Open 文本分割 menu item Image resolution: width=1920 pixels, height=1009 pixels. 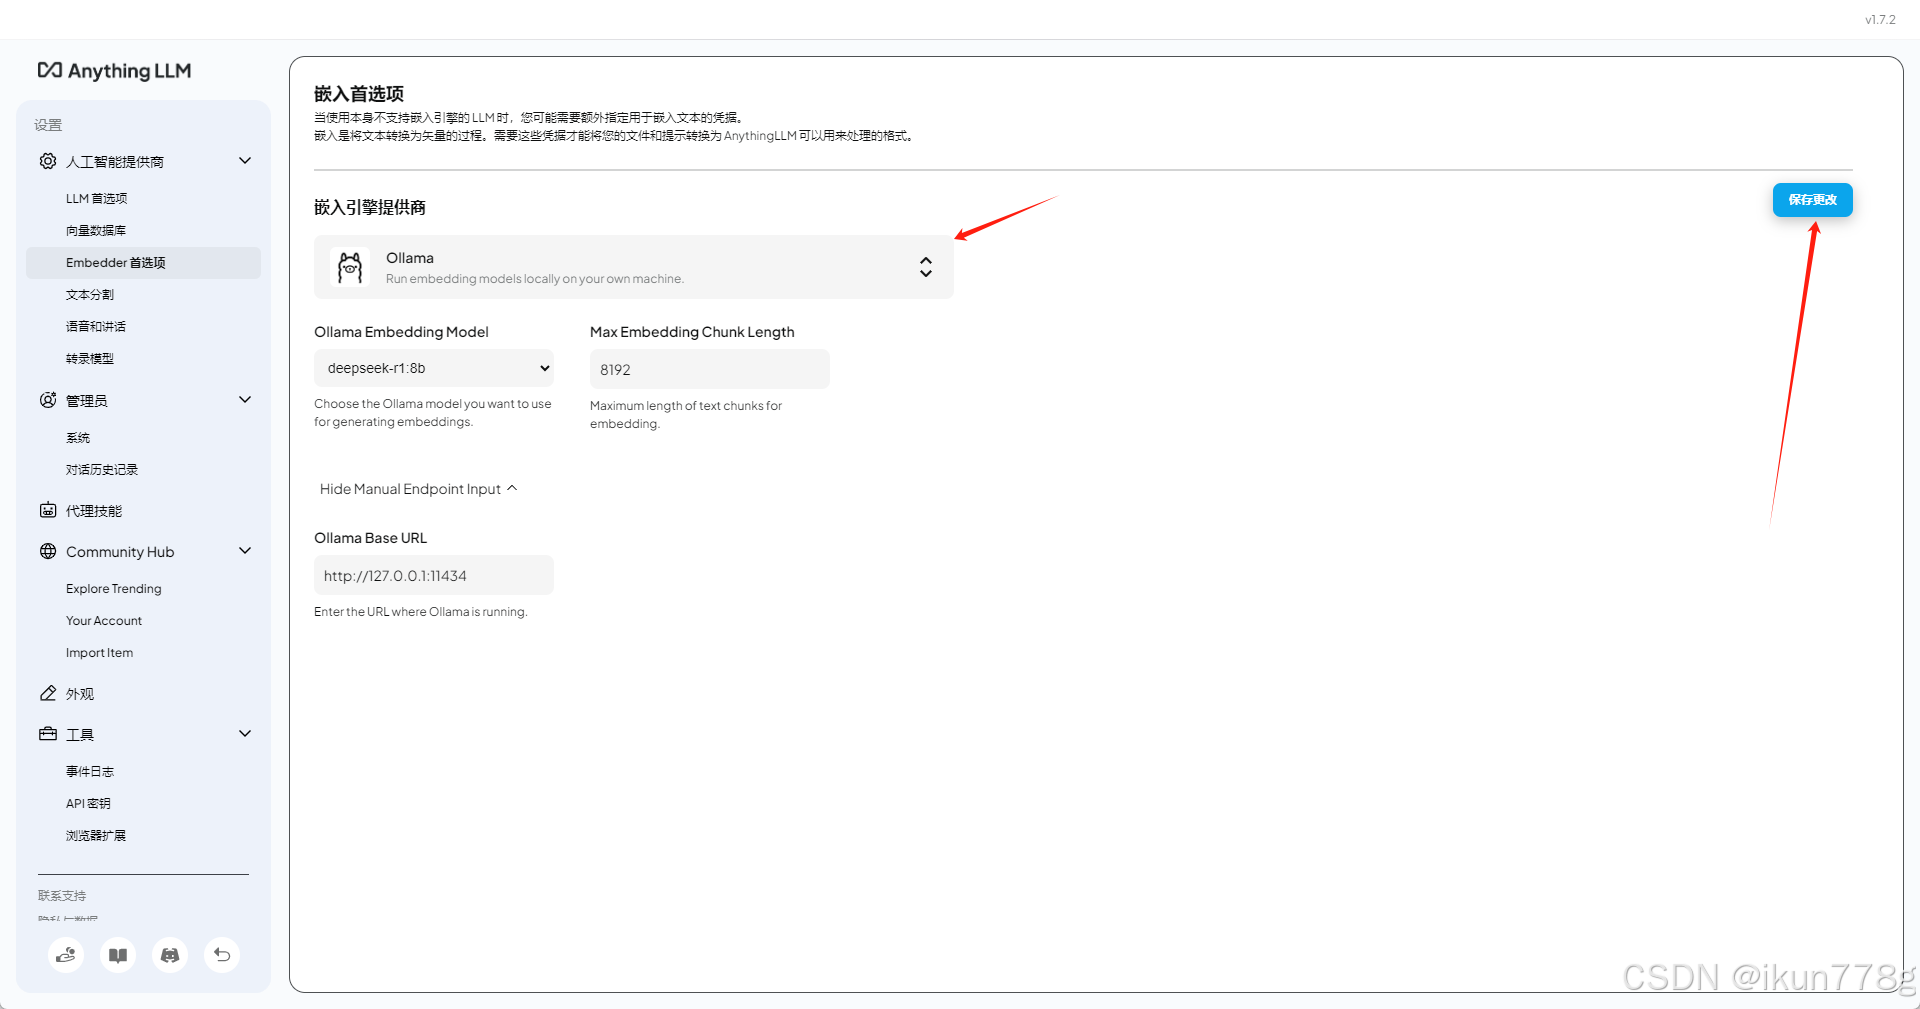(x=90, y=294)
